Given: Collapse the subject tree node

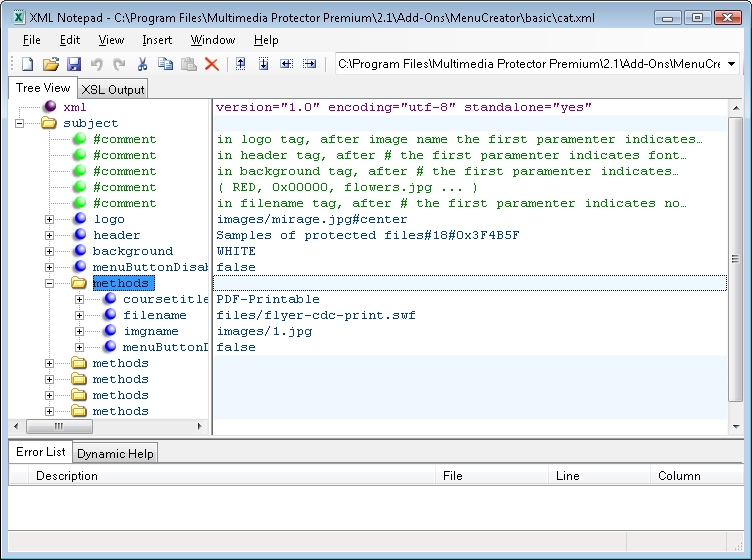Looking at the screenshot, I should [19, 124].
